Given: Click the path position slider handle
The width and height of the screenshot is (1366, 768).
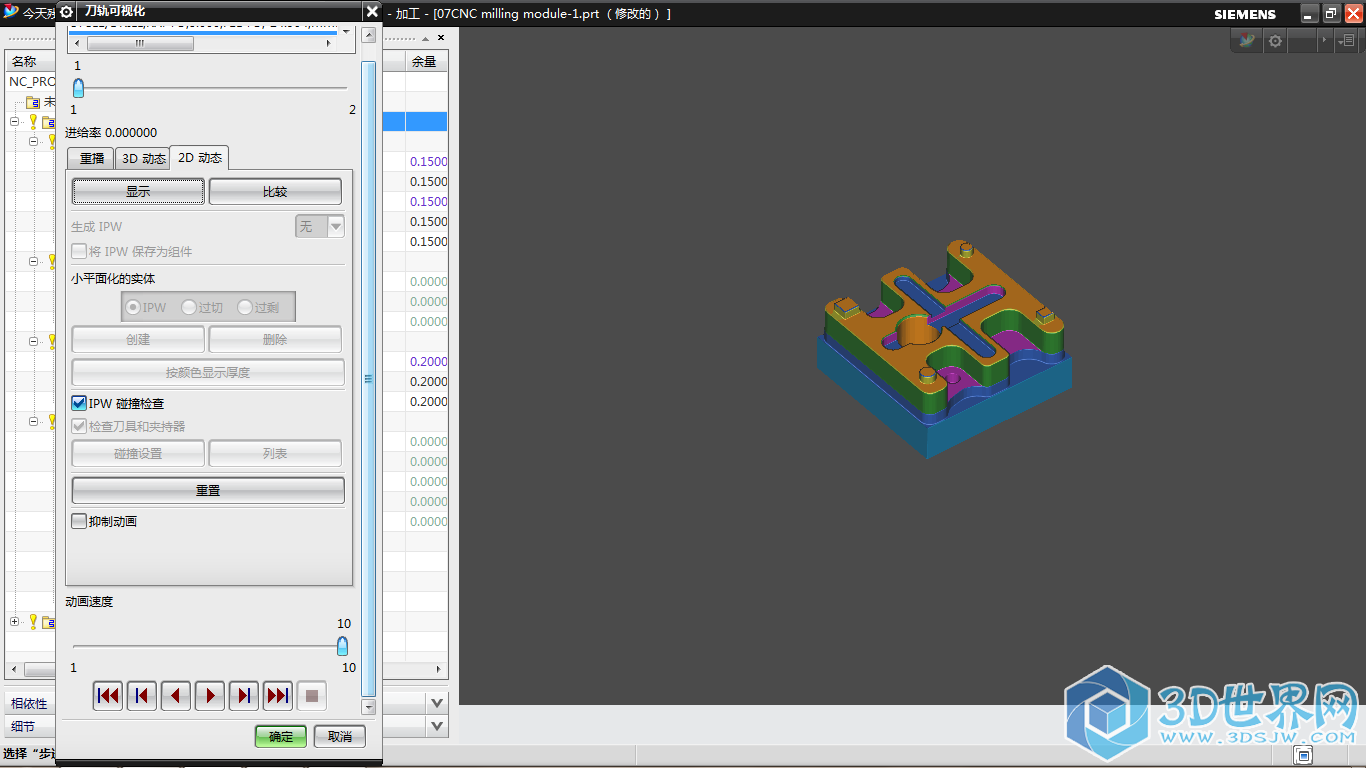Looking at the screenshot, I should (78, 88).
